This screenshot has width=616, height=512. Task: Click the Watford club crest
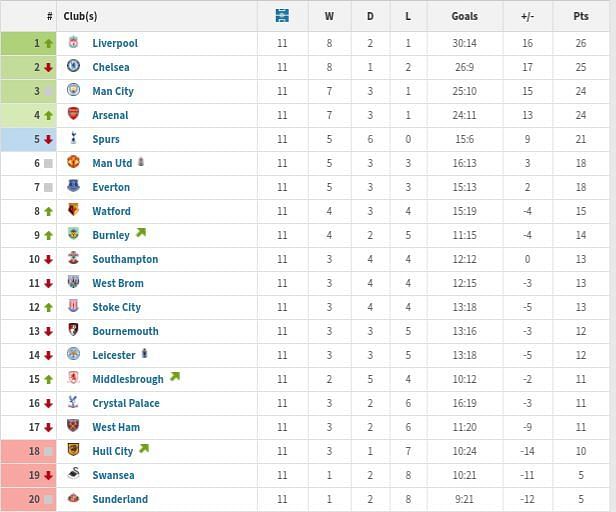[x=74, y=211]
